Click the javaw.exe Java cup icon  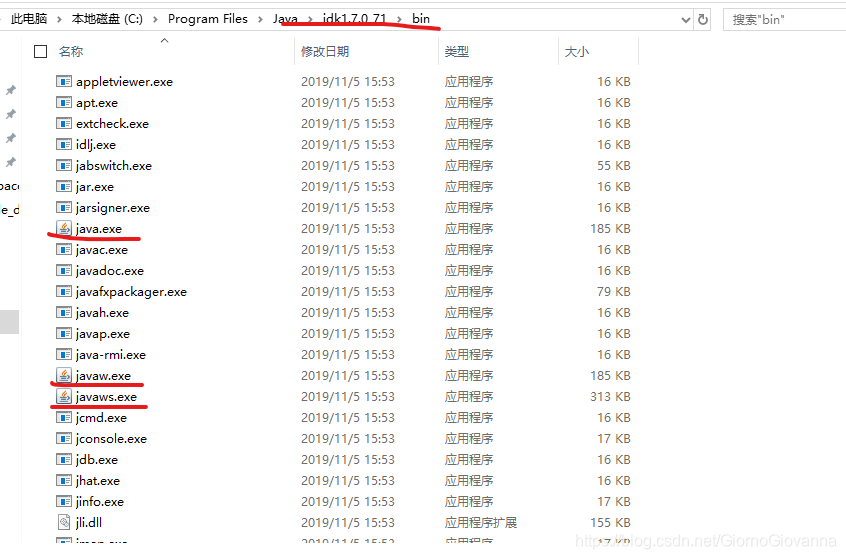(x=64, y=375)
